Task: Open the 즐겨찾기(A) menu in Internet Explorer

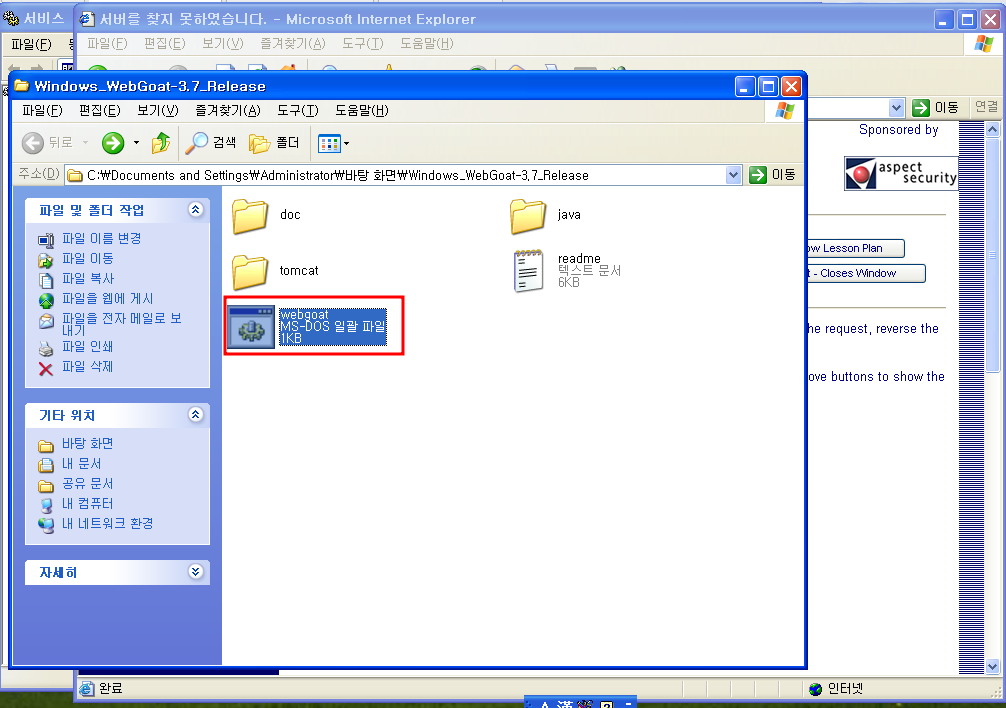Action: [293, 43]
